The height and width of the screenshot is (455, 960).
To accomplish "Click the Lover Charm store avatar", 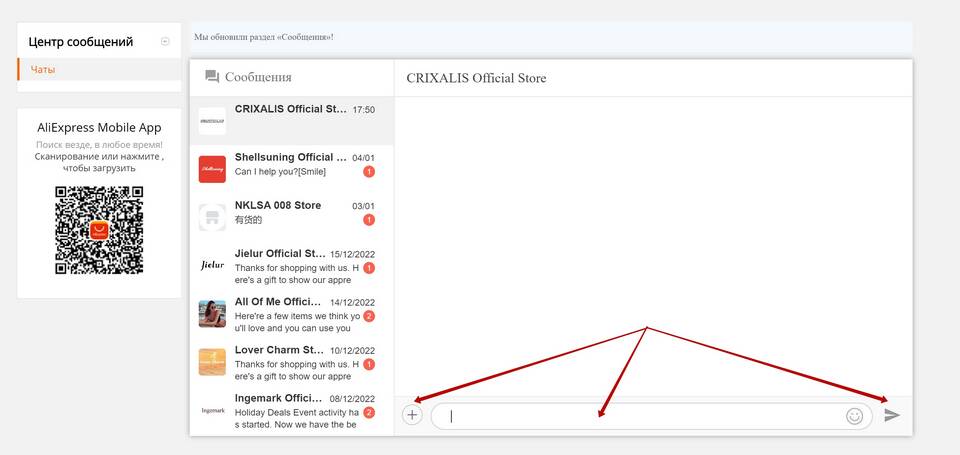I will point(212,362).
